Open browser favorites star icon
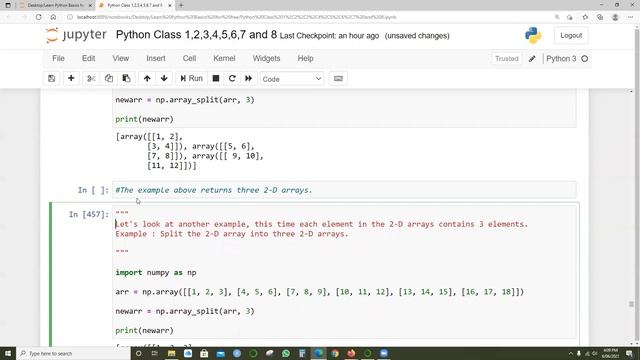The image size is (640, 360). click(585, 17)
